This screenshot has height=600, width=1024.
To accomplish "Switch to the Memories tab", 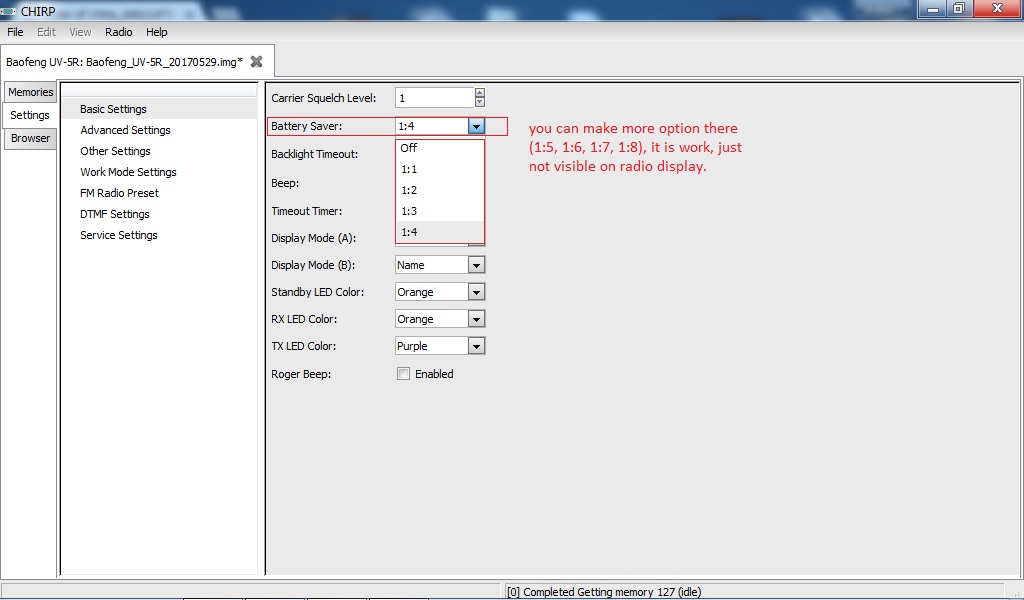I will coord(31,92).
